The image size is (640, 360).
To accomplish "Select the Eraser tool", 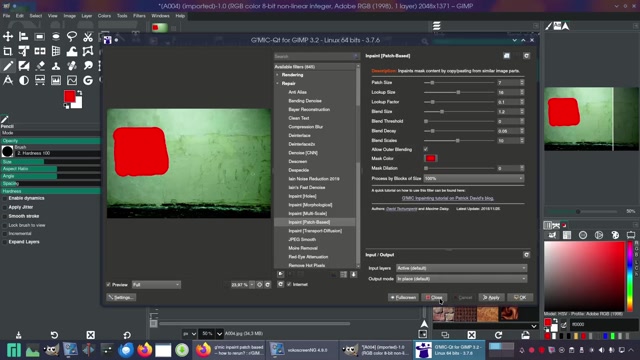I will click(40, 66).
